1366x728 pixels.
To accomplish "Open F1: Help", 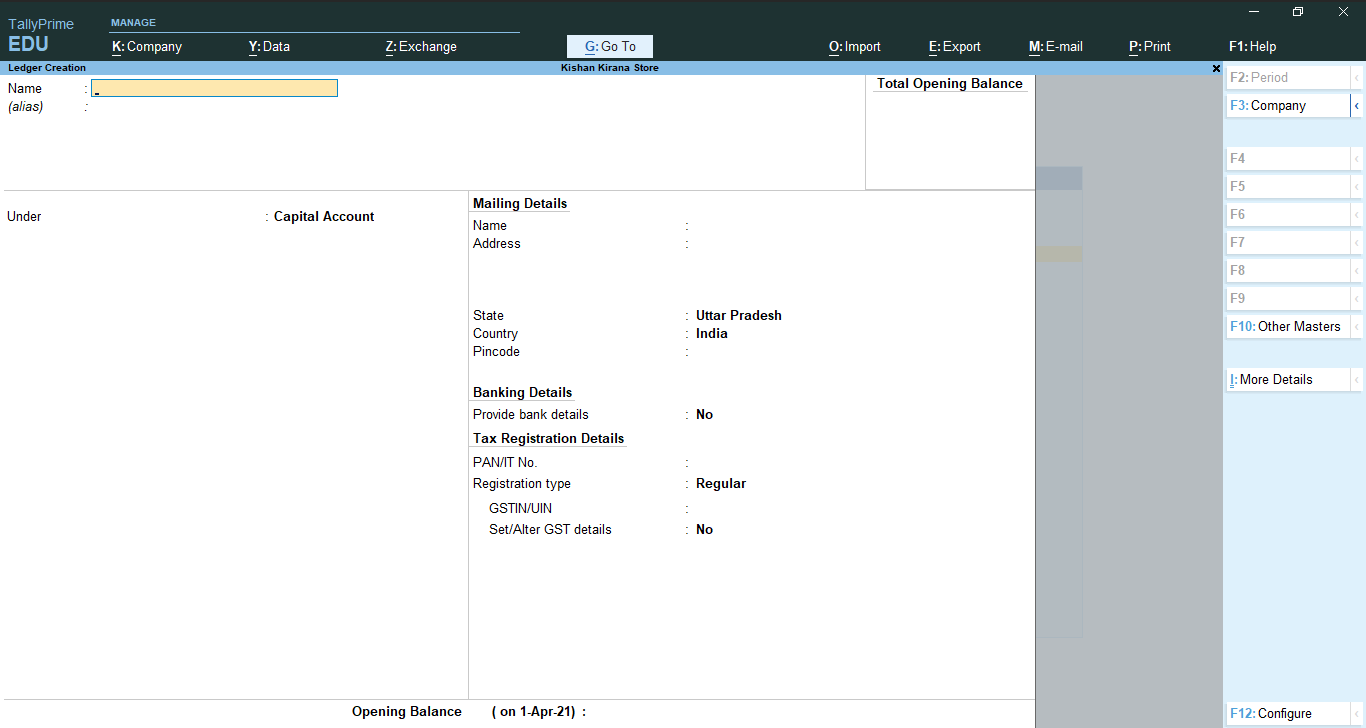I will click(1253, 47).
